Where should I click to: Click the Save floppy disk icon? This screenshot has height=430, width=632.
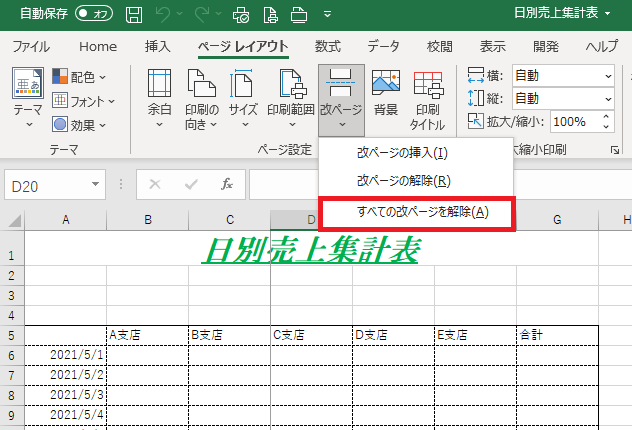[134, 14]
